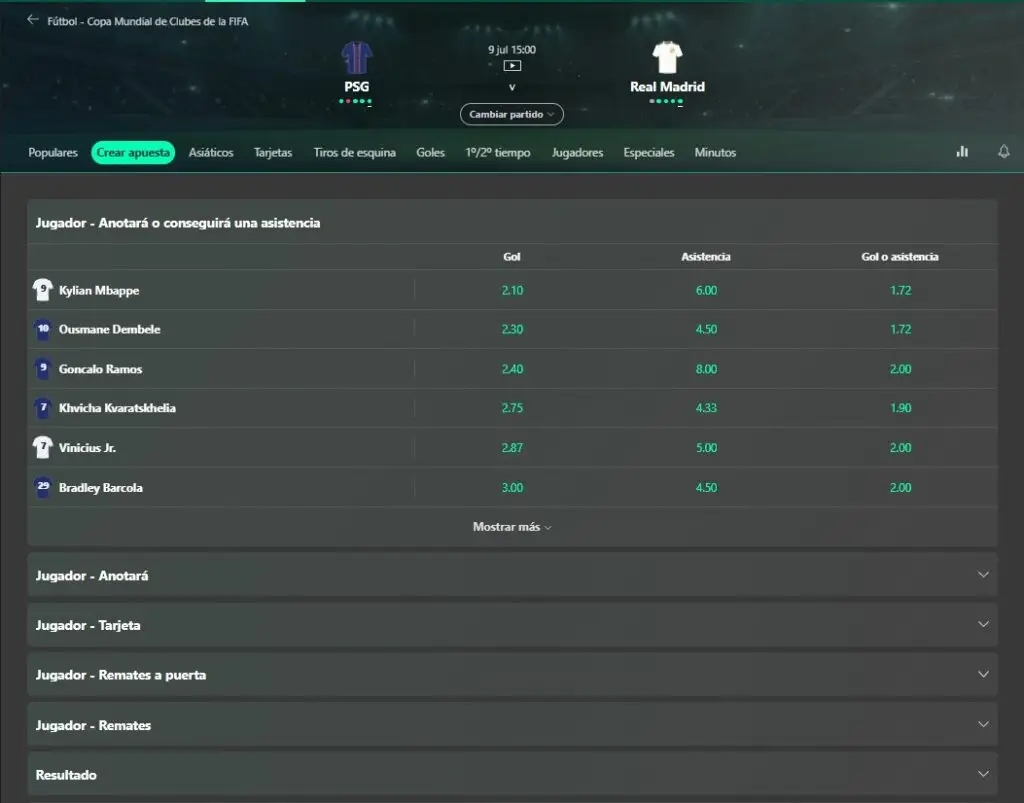
Task: Click the Real Madrid jersey icon
Action: point(667,58)
